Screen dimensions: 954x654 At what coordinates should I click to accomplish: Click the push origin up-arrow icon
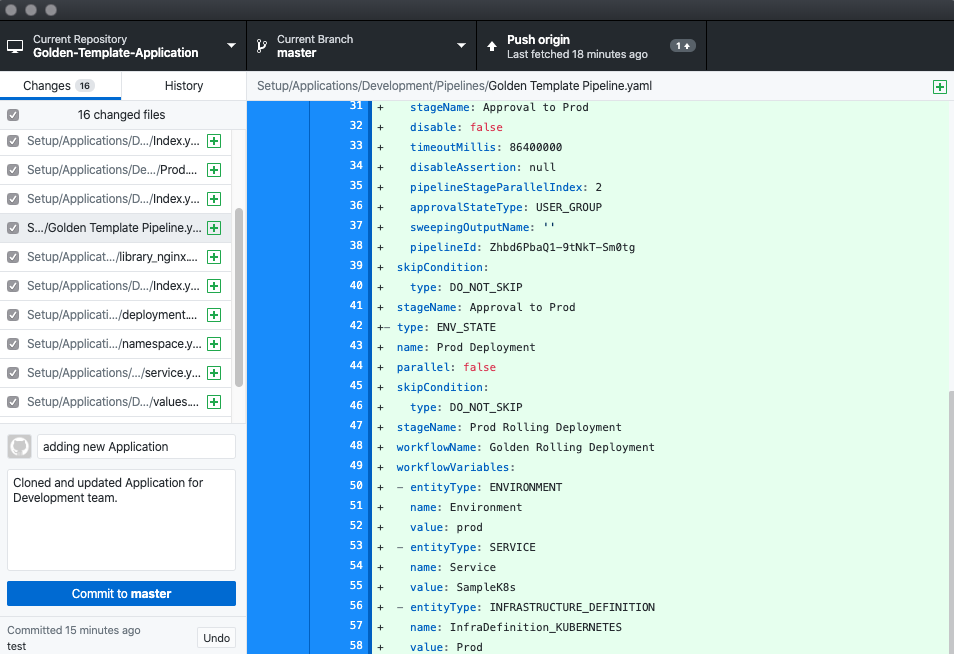click(492, 46)
